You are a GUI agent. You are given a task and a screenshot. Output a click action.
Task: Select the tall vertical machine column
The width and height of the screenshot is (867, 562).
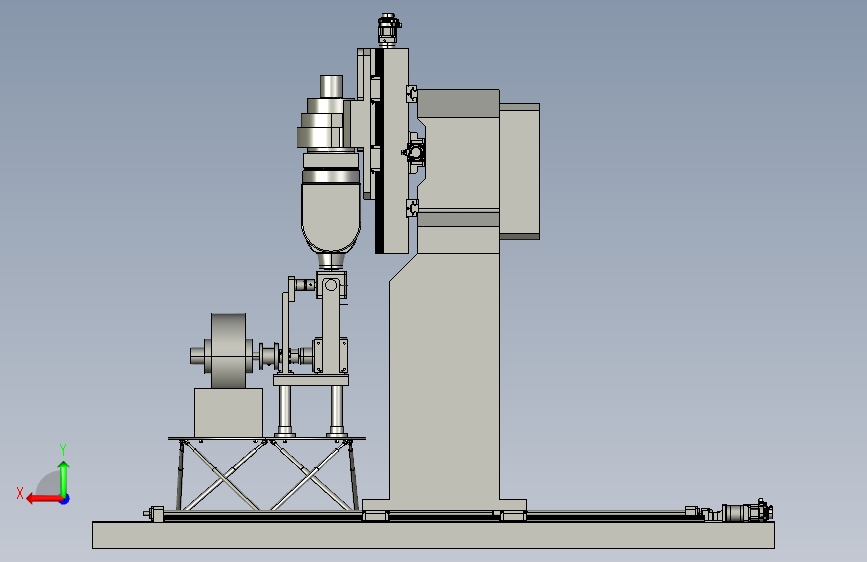click(x=445, y=376)
